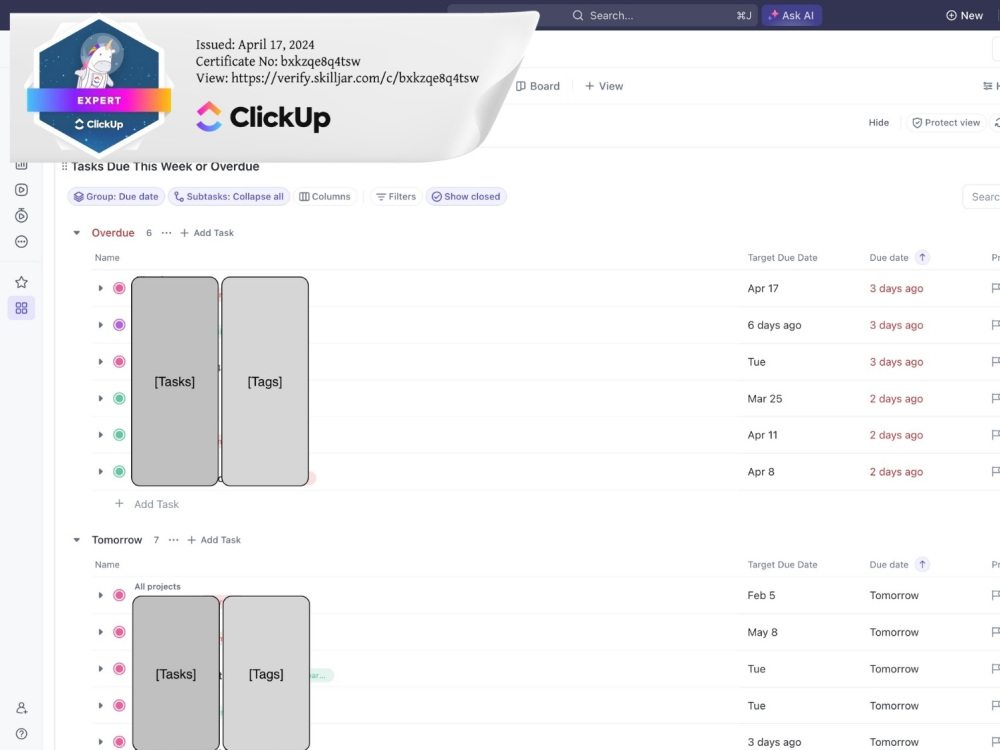Click the ellipsis icon in the sidebar
1000x750 pixels.
21,241
